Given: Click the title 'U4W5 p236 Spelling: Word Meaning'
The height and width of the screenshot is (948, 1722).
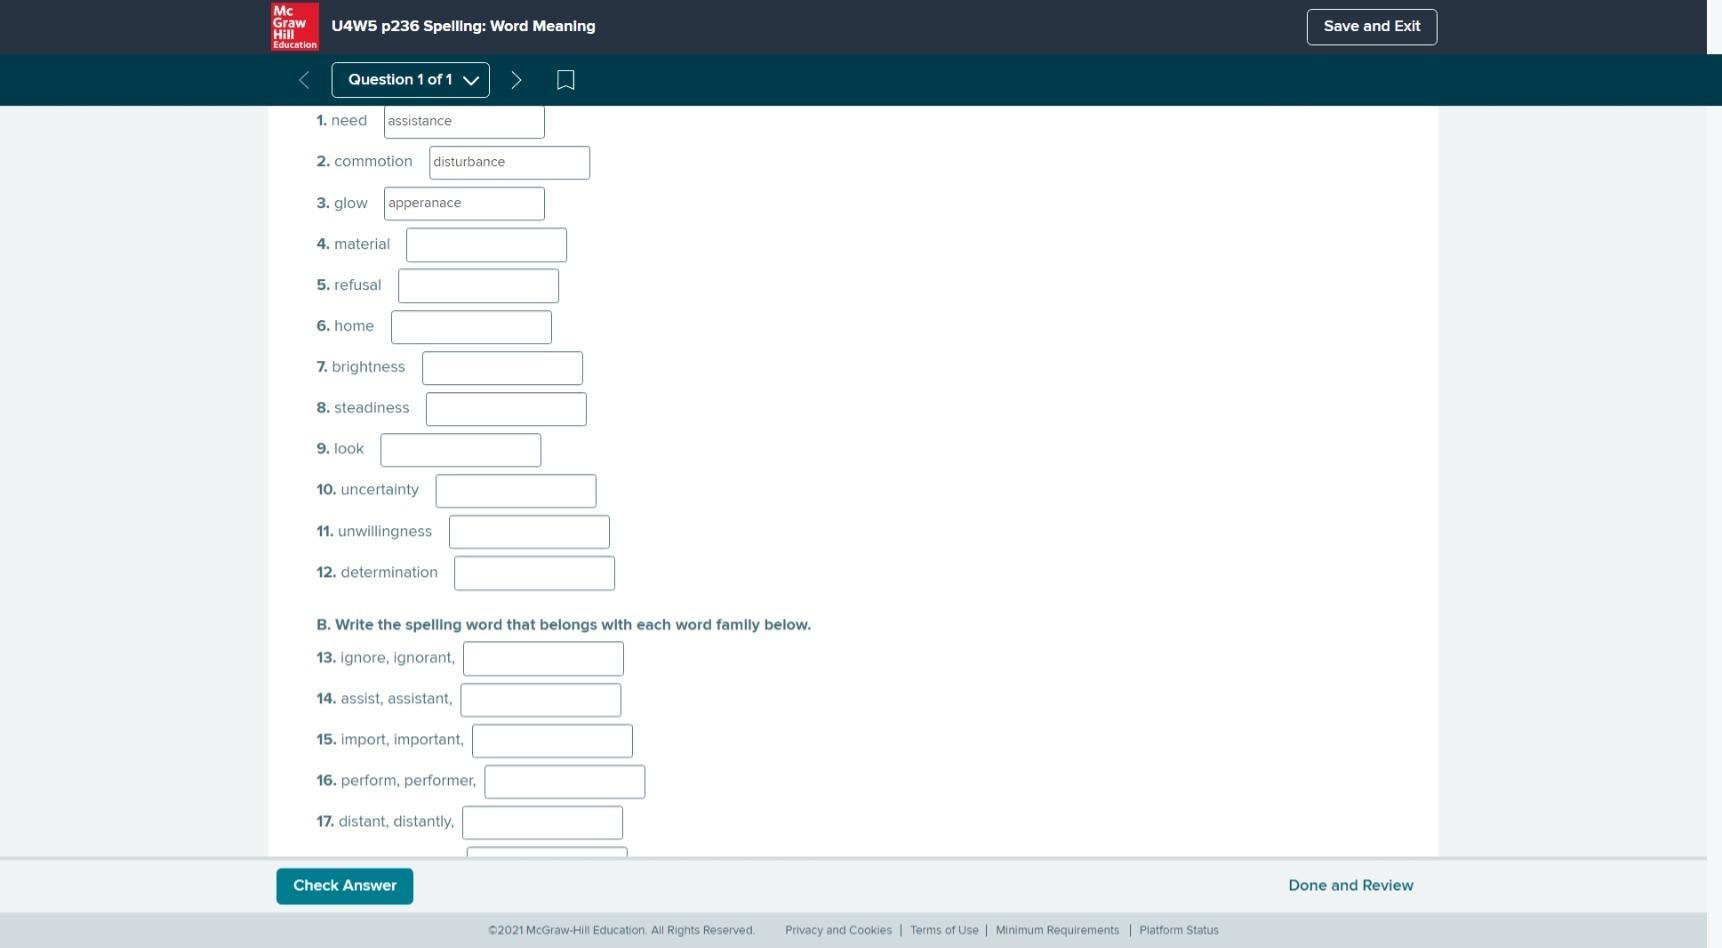Looking at the screenshot, I should [x=463, y=27].
